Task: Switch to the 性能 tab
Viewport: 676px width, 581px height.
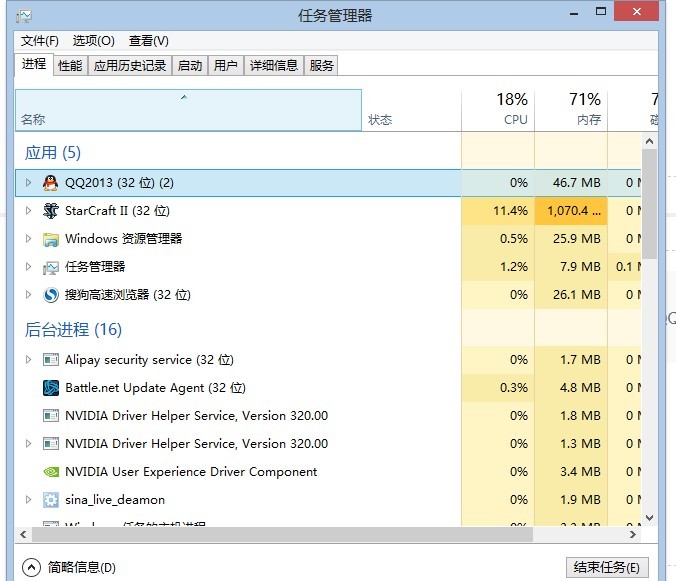Action: click(x=70, y=66)
